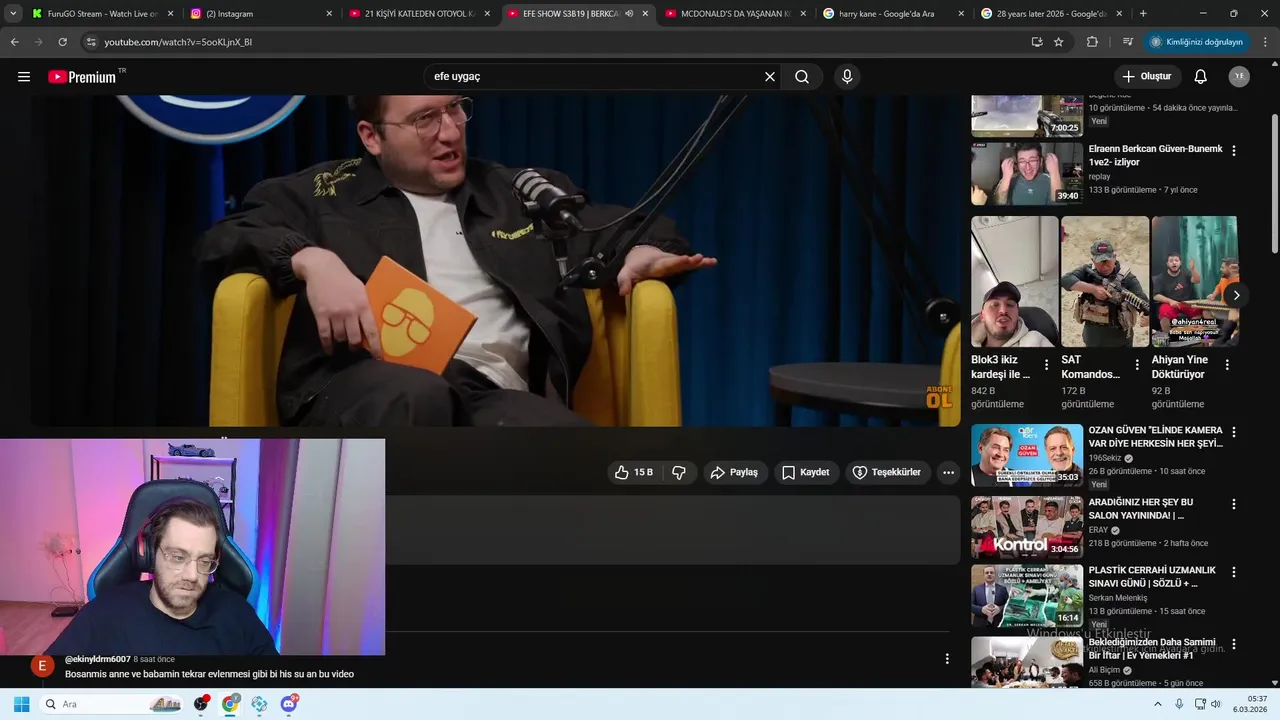Expand the tab search dropdown arrow
Screen dimensions: 1280x720
[13, 14]
